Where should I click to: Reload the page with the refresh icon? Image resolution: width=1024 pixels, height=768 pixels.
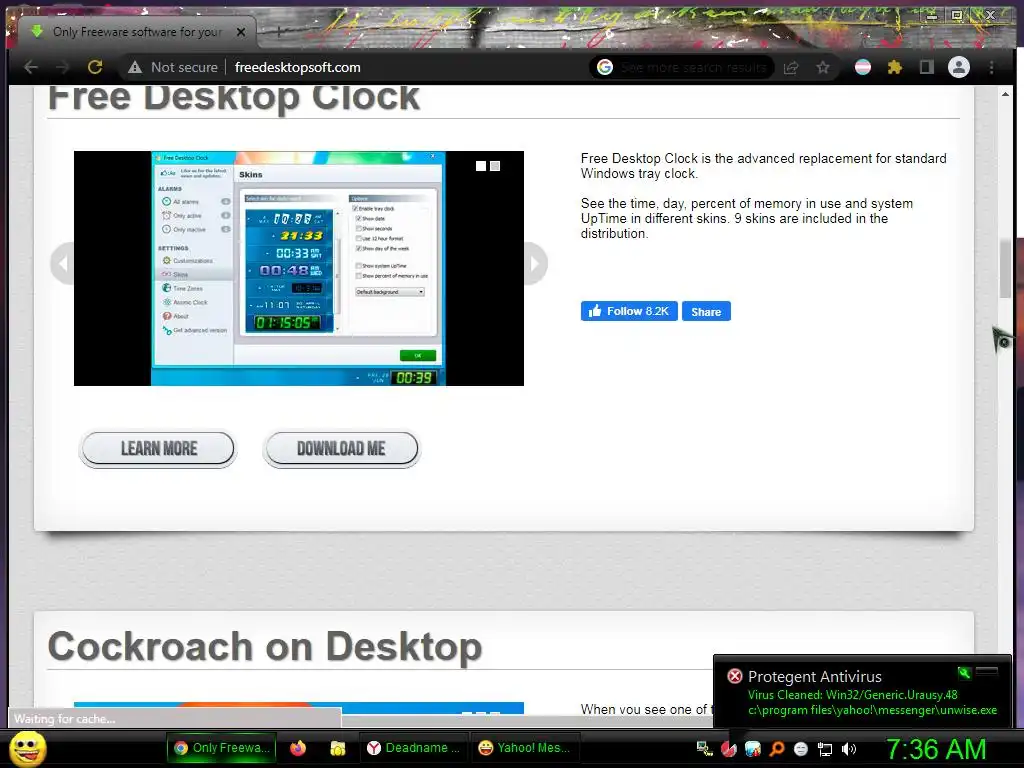(x=95, y=67)
